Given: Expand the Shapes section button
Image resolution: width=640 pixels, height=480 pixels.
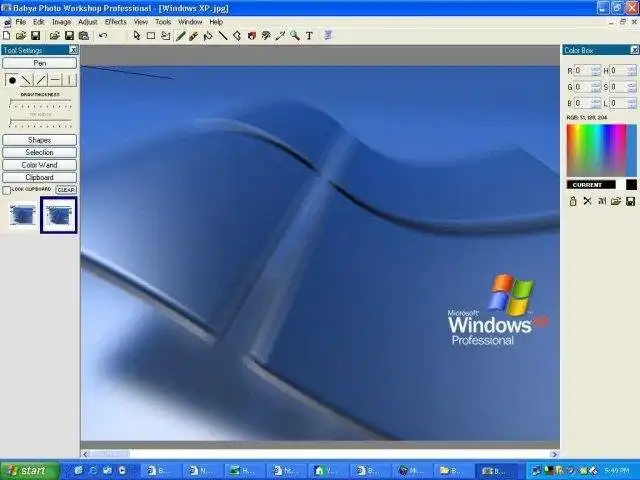Looking at the screenshot, I should 40,140.
